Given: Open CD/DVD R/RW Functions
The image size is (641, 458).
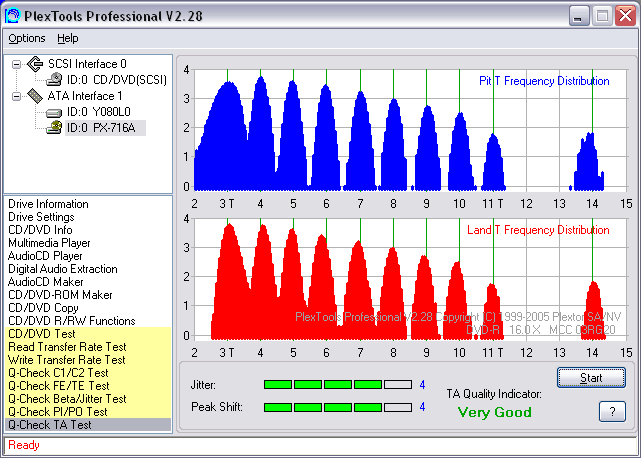Looking at the screenshot, I should 72,321.
